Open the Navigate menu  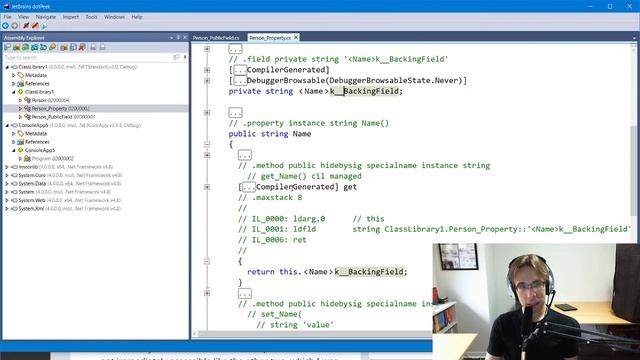[x=46, y=17]
